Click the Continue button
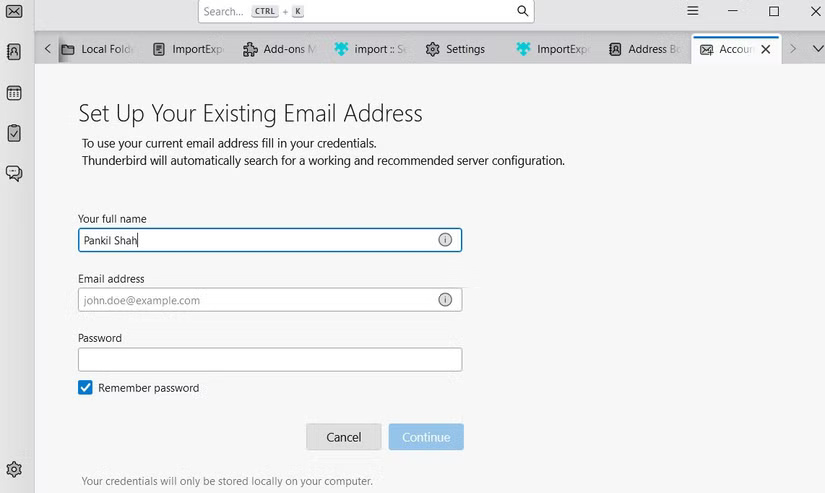The image size is (825, 493). tap(426, 437)
